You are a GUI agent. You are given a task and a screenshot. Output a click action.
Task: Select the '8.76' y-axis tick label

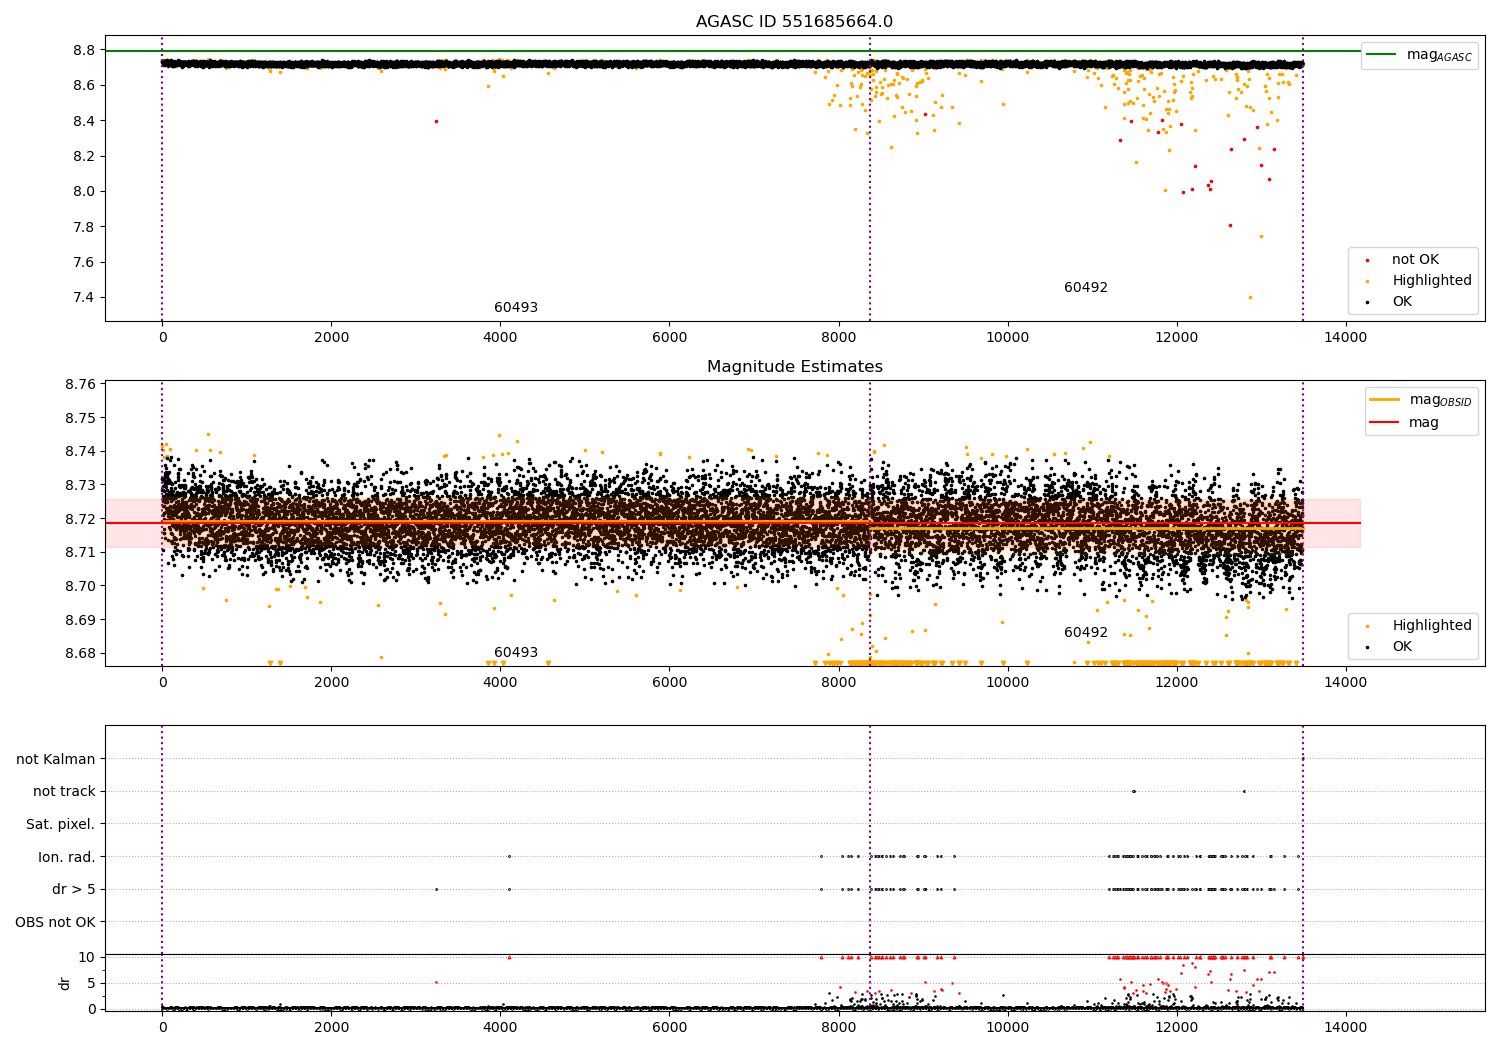[x=80, y=385]
